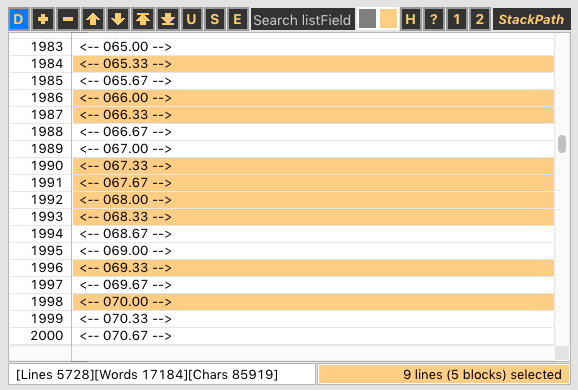The width and height of the screenshot is (578, 390).
Task: Click the 9 lines selected status
Action: [x=444, y=375]
